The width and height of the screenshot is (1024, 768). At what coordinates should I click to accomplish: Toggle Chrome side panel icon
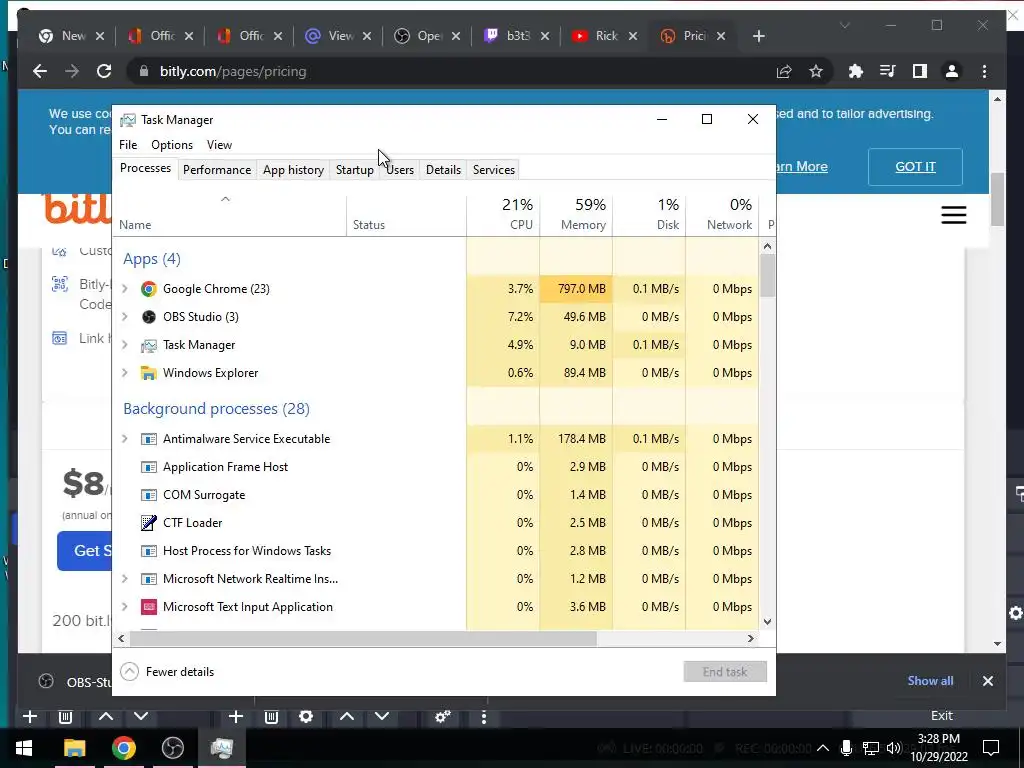tap(920, 71)
